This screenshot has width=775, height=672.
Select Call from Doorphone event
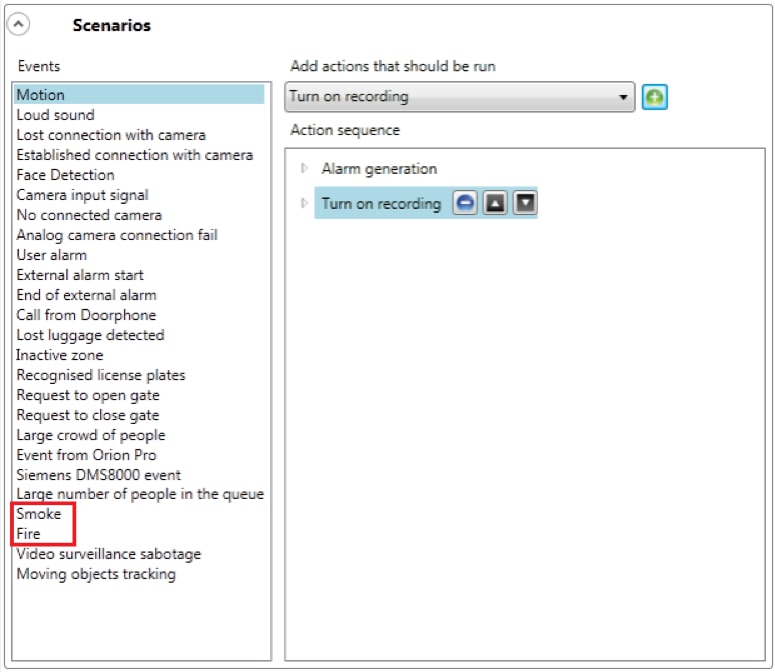click(86, 315)
